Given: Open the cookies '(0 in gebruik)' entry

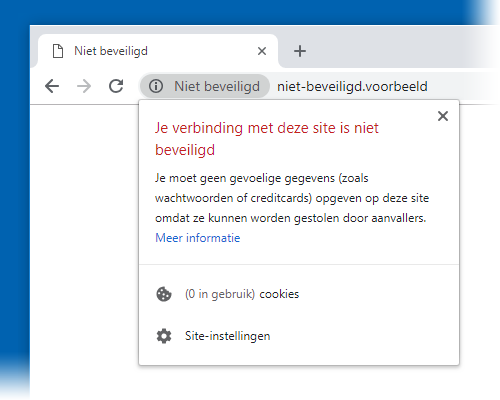Looking at the screenshot, I should (242, 294).
